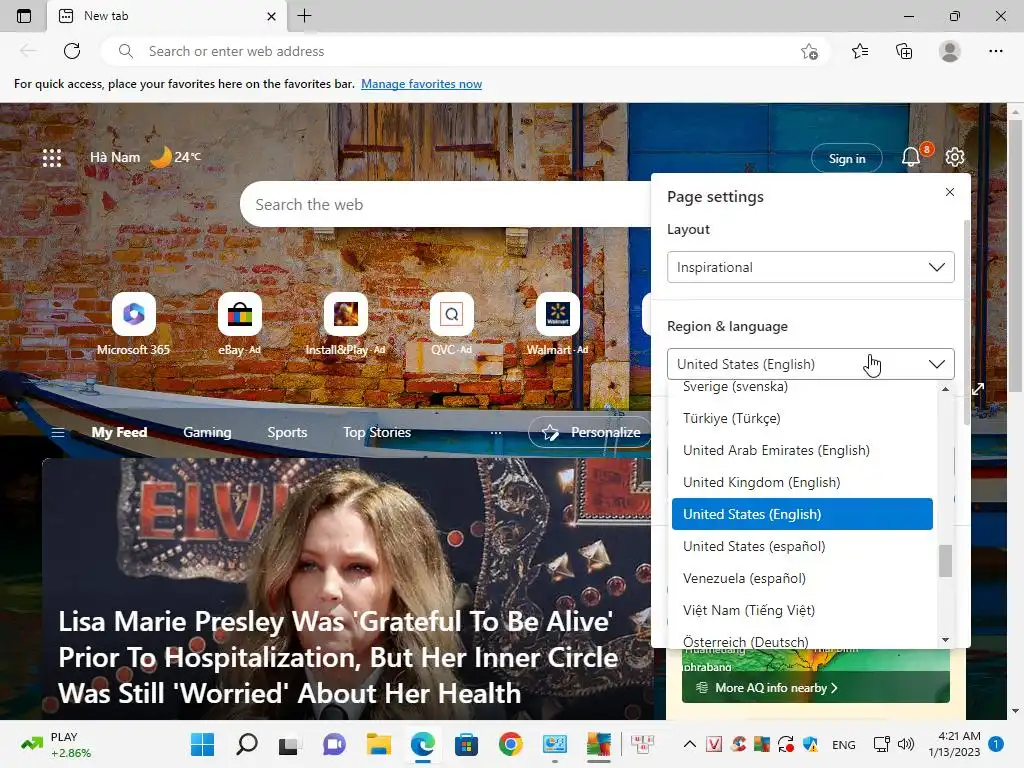This screenshot has width=1024, height=768.
Task: Open taskbar Search magnifier icon
Action: pos(246,744)
